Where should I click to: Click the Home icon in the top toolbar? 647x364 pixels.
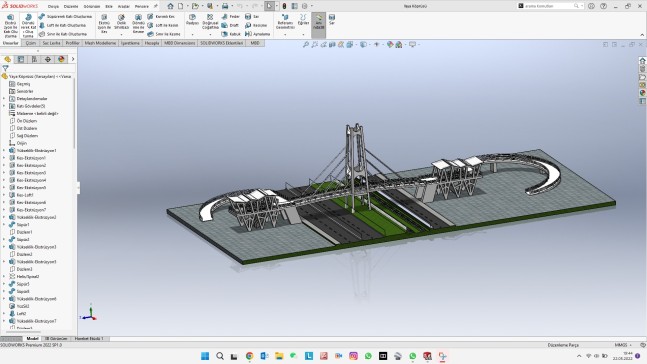pos(170,6)
